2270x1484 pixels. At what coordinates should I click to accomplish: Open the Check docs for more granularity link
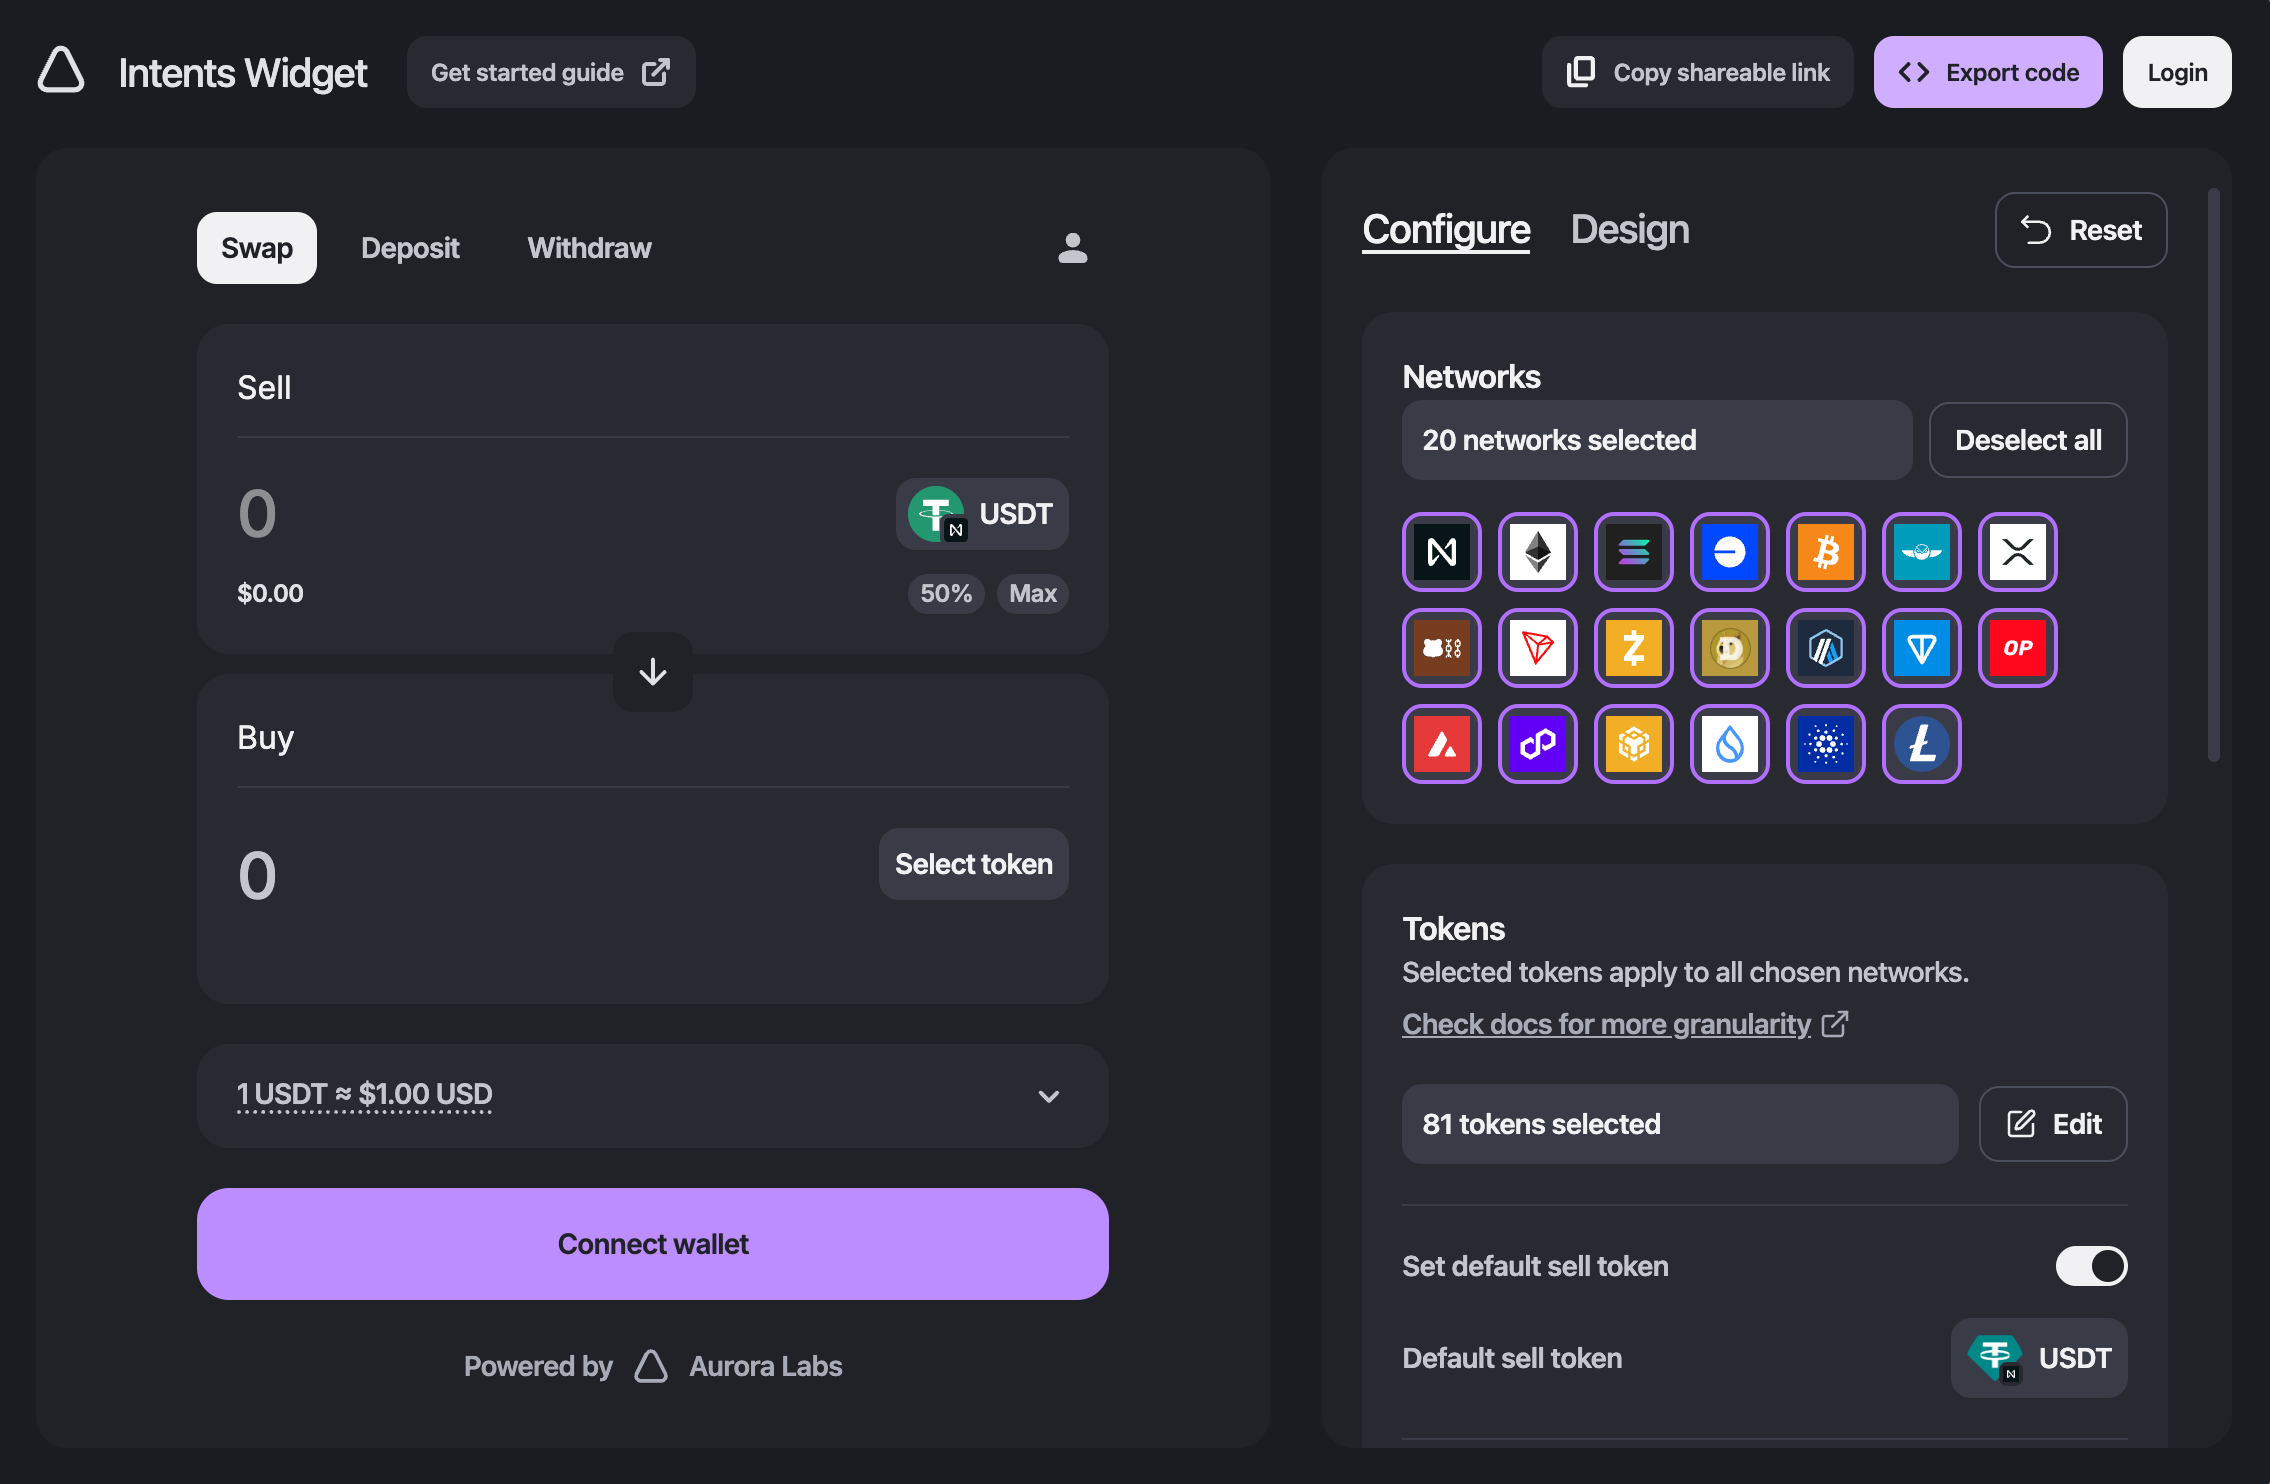(1606, 1023)
